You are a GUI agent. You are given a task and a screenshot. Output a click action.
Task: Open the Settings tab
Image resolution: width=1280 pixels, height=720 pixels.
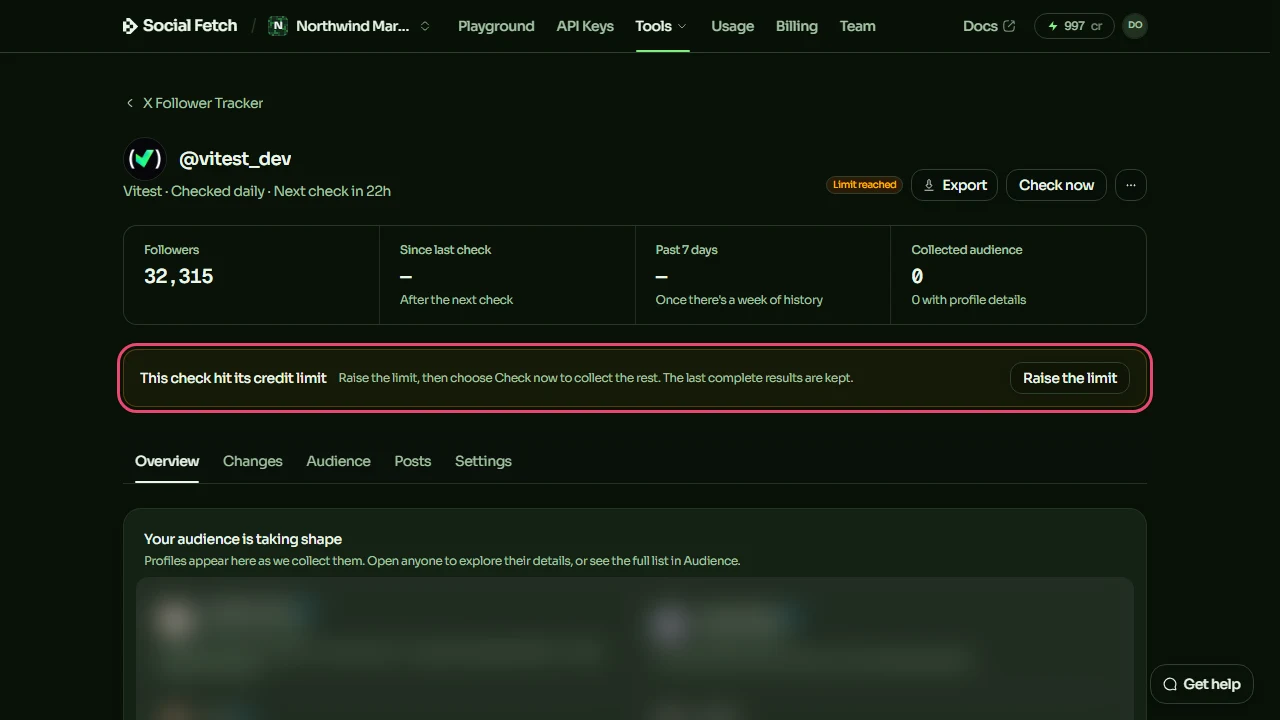(x=483, y=461)
